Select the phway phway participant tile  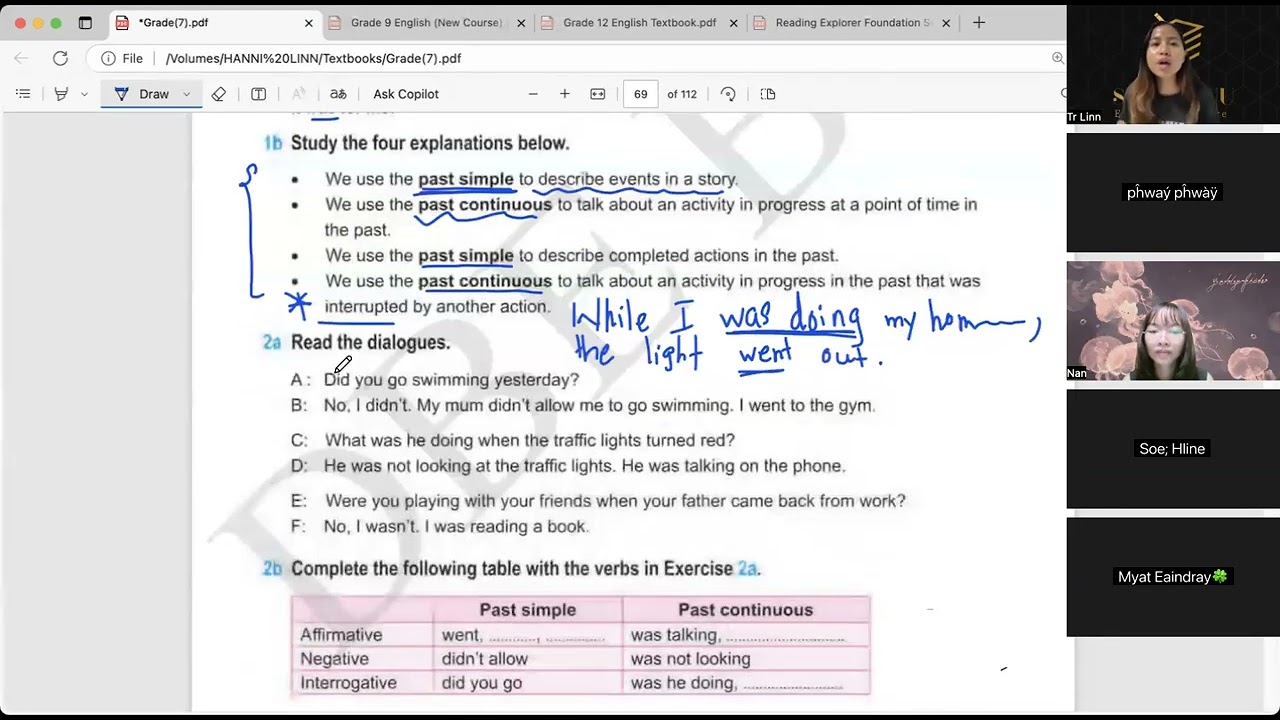tap(1173, 192)
